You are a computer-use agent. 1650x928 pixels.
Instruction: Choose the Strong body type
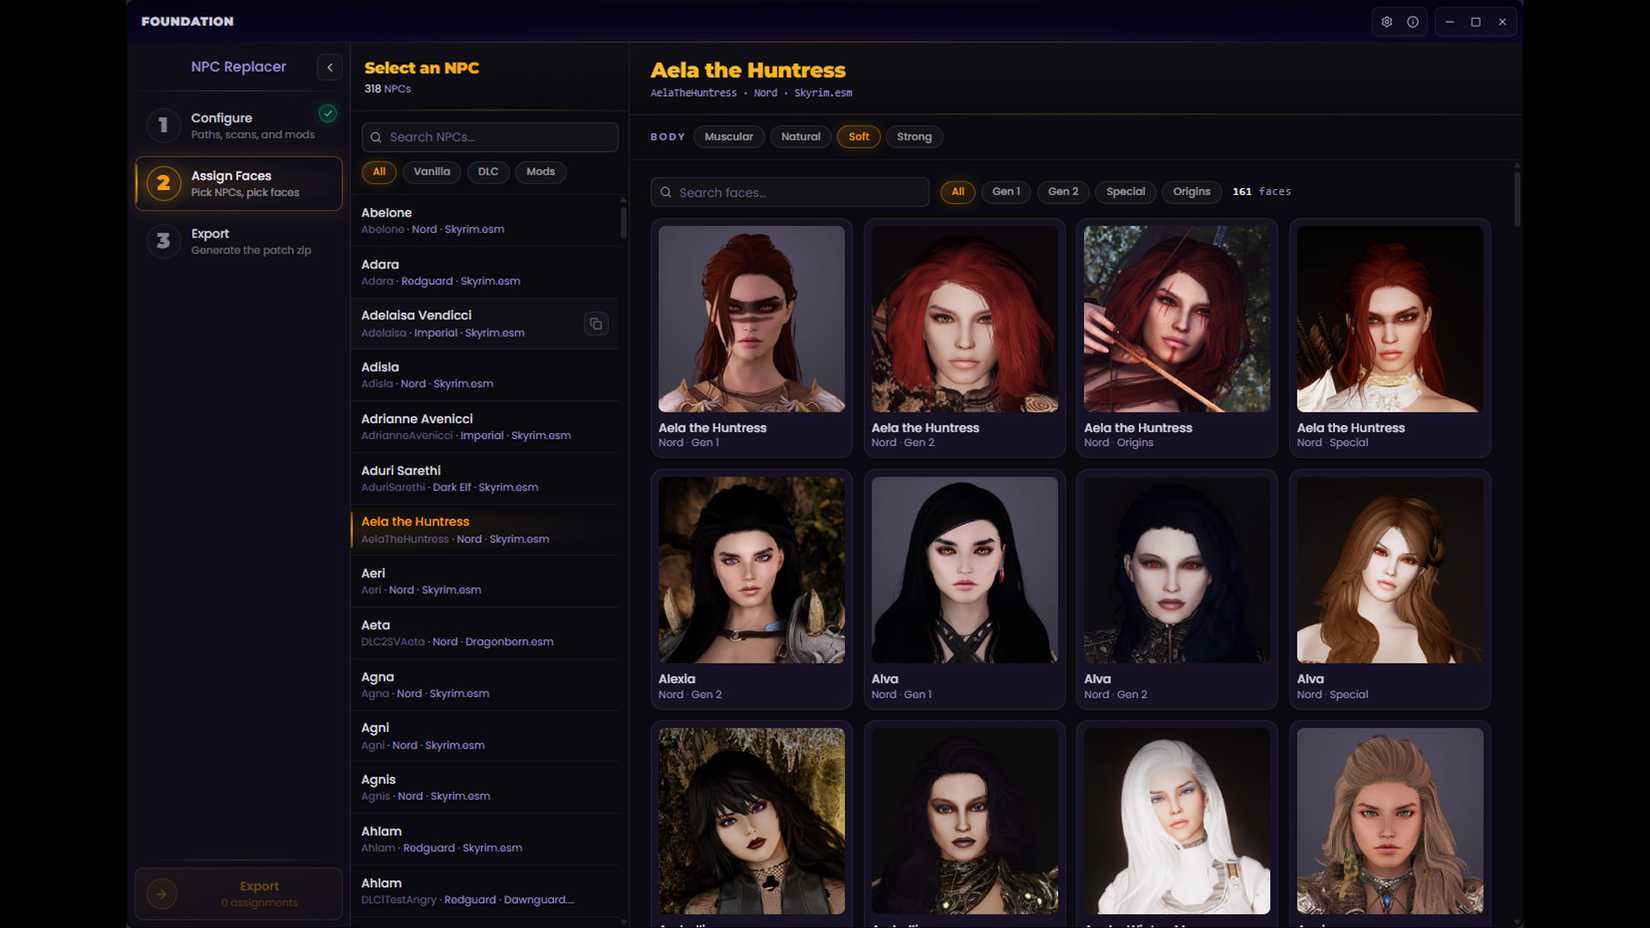(x=914, y=137)
